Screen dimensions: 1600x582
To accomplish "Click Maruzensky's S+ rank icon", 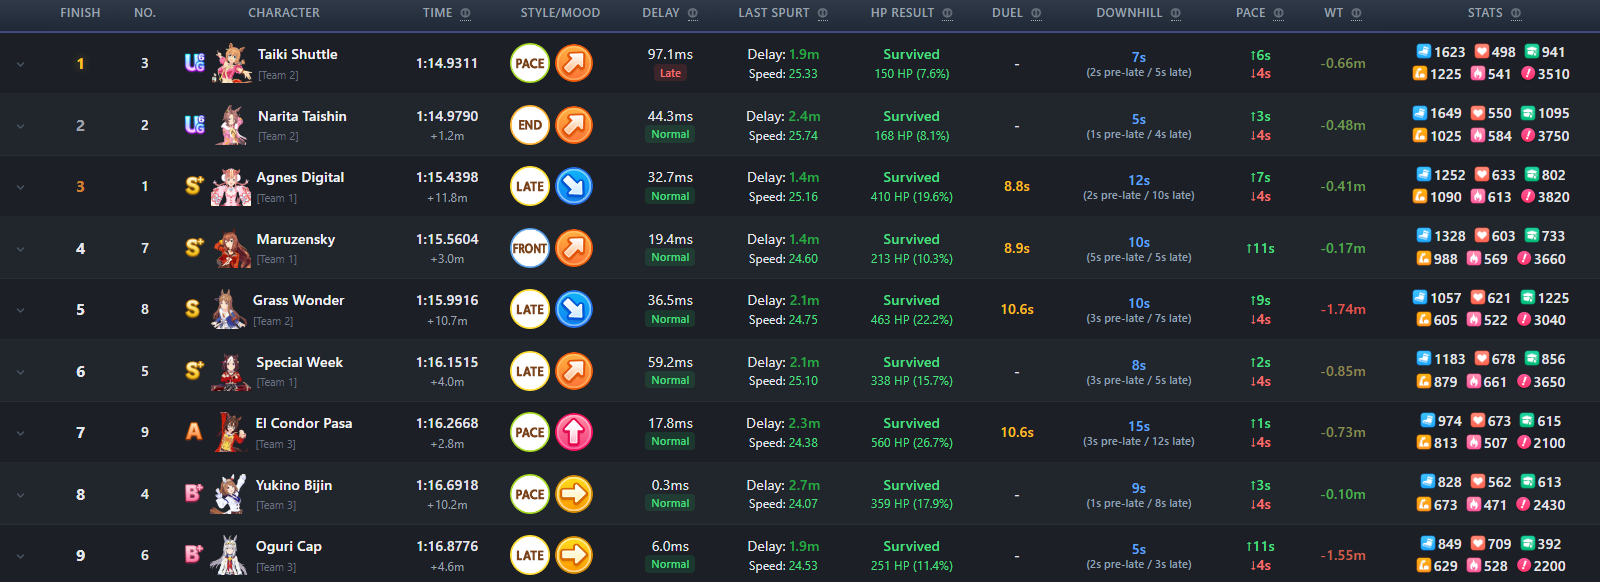I will (194, 247).
